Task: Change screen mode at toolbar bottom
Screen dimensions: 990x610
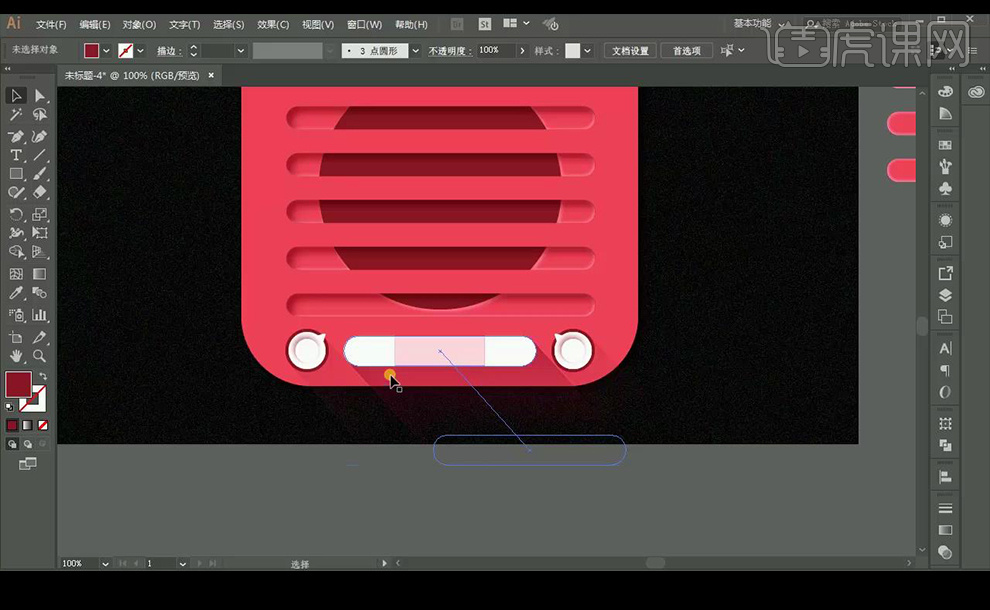Action: coord(27,464)
